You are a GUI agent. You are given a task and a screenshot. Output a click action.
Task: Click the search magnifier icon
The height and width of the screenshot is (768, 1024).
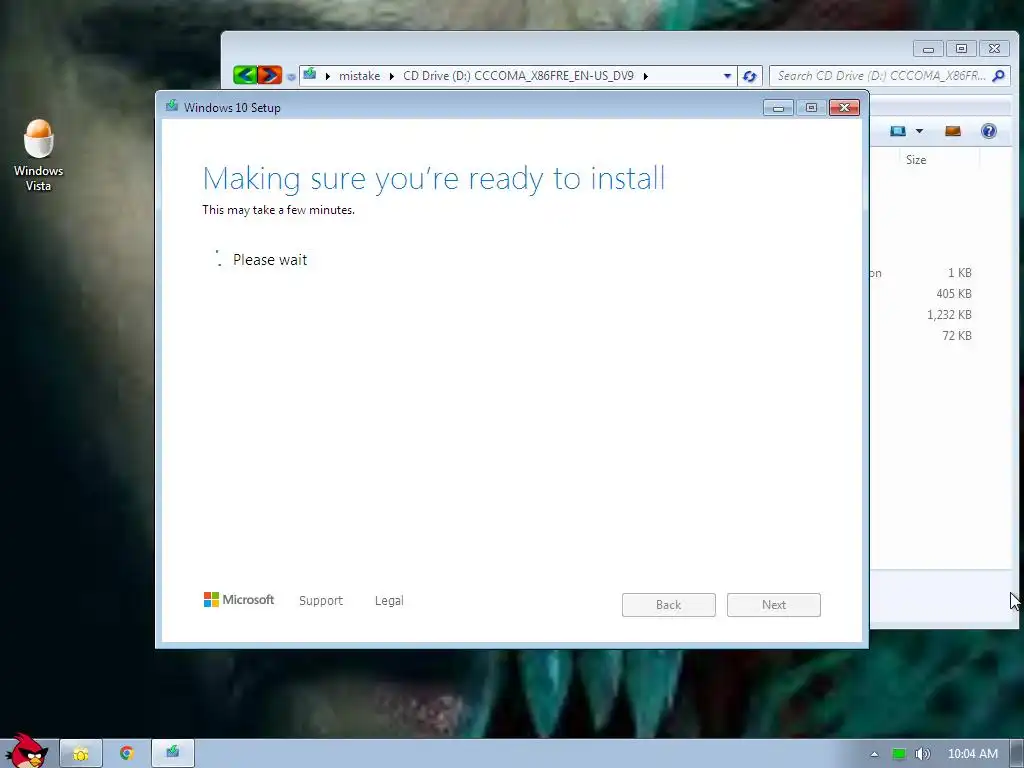coord(998,76)
